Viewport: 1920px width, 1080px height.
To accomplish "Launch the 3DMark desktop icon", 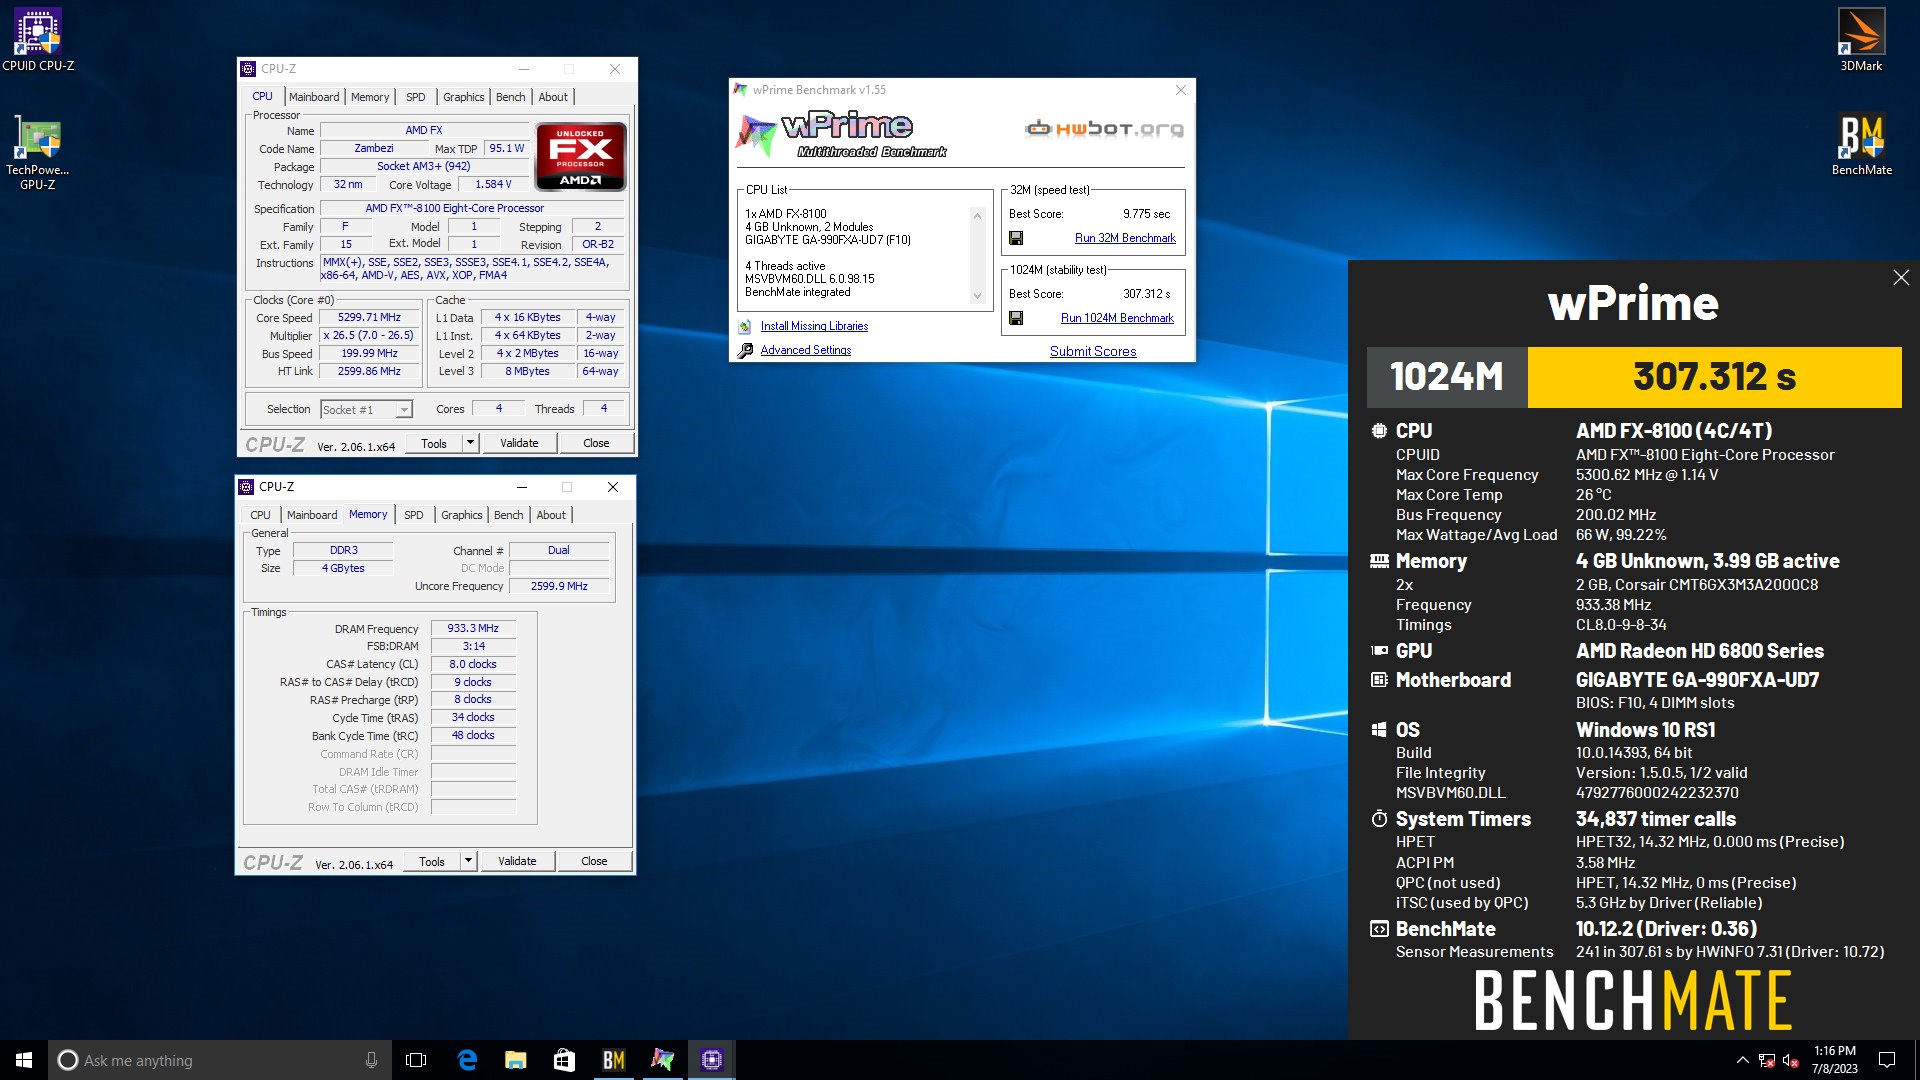I will pyautogui.click(x=1861, y=40).
